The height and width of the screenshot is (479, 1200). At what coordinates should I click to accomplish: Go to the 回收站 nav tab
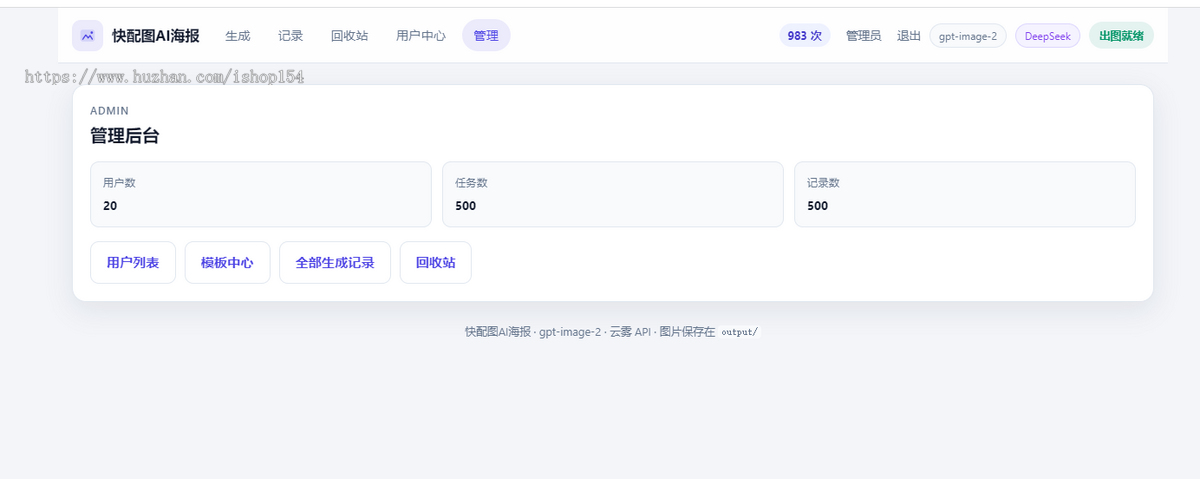click(349, 36)
